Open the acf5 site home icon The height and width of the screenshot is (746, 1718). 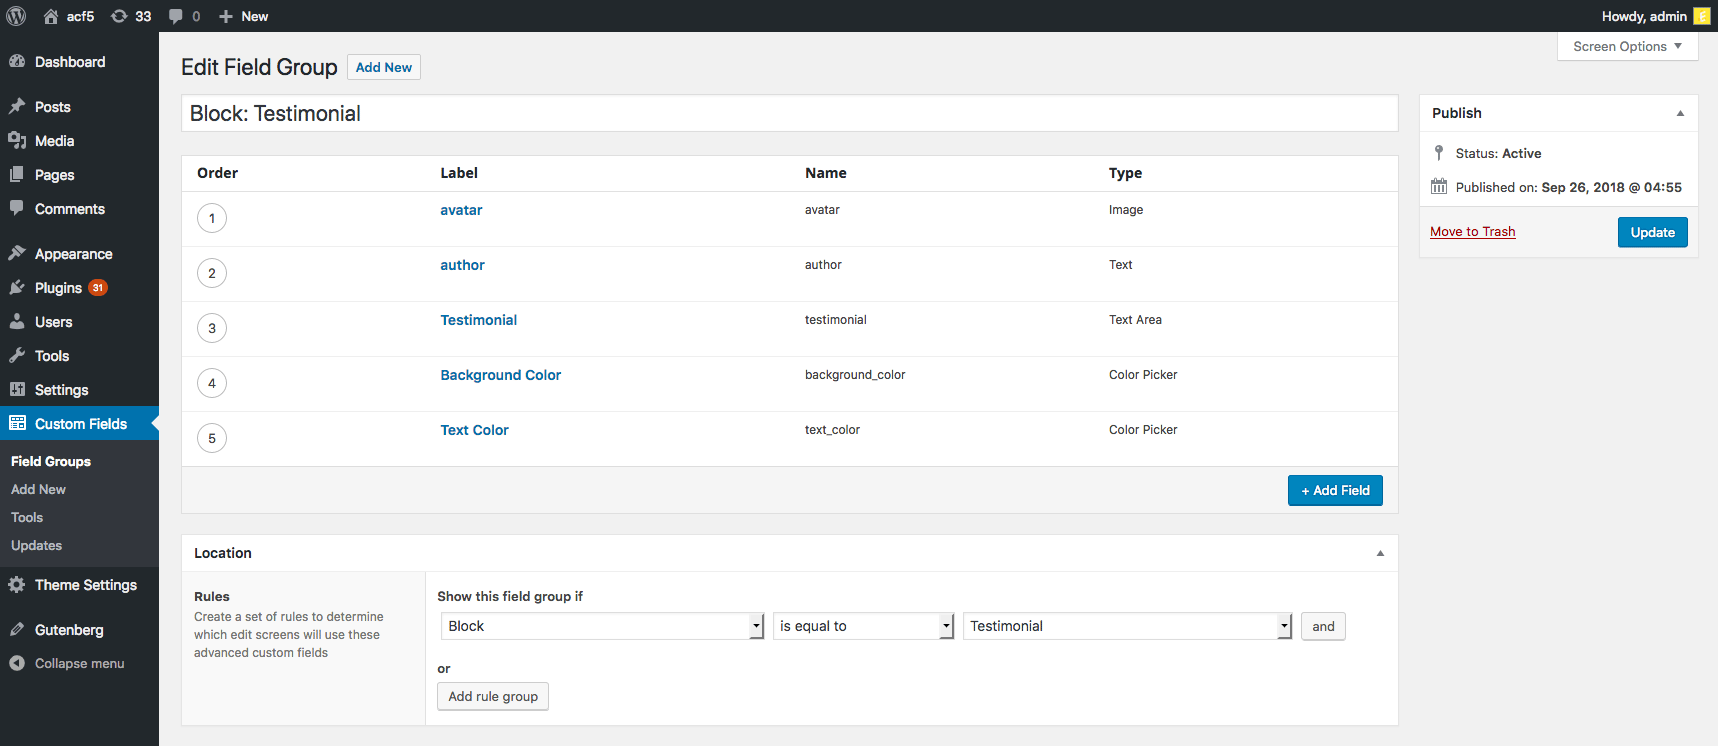tap(51, 16)
